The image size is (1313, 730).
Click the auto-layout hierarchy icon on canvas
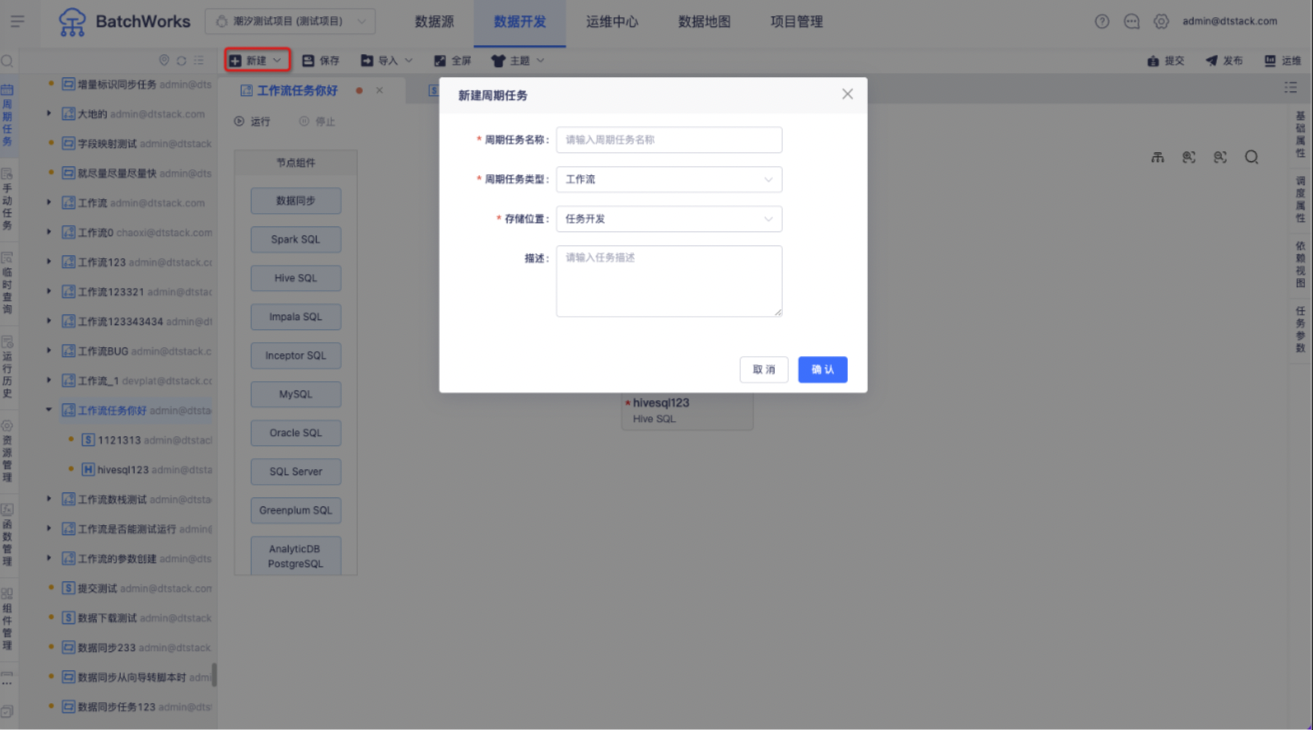pyautogui.click(x=1158, y=157)
